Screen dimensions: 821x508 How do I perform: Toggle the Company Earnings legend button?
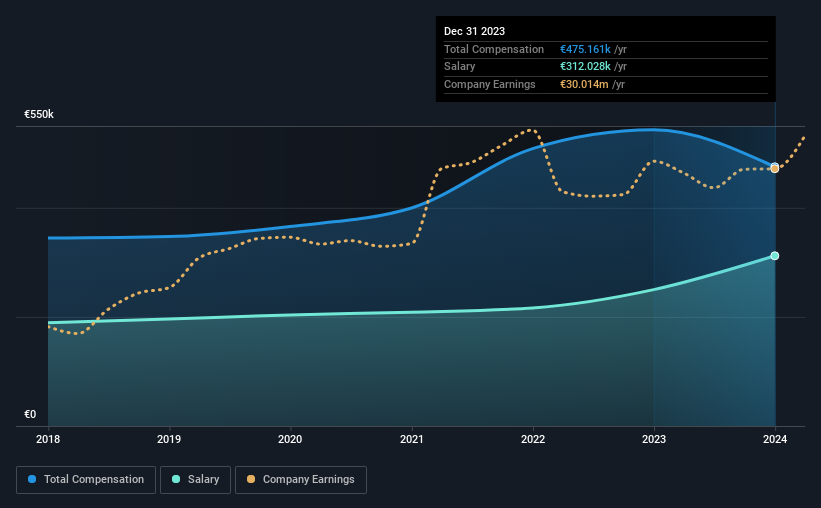(x=301, y=480)
